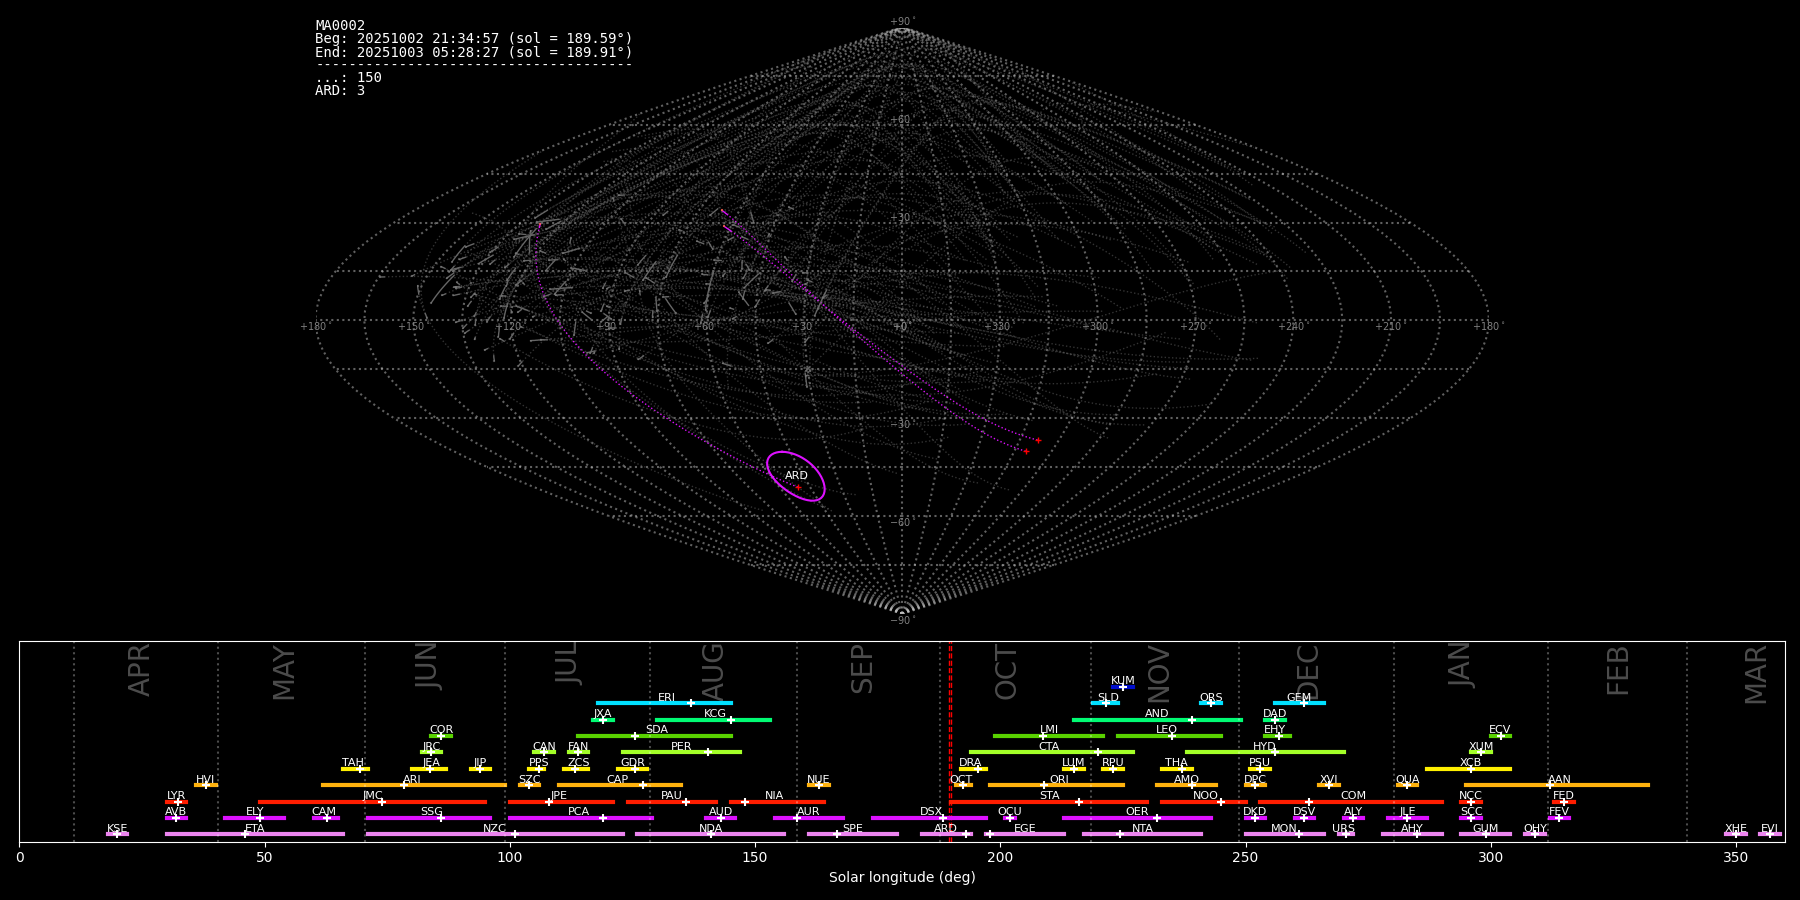This screenshot has width=1800, height=900.
Task: Click the HYD shower label
Action: (x=1264, y=746)
